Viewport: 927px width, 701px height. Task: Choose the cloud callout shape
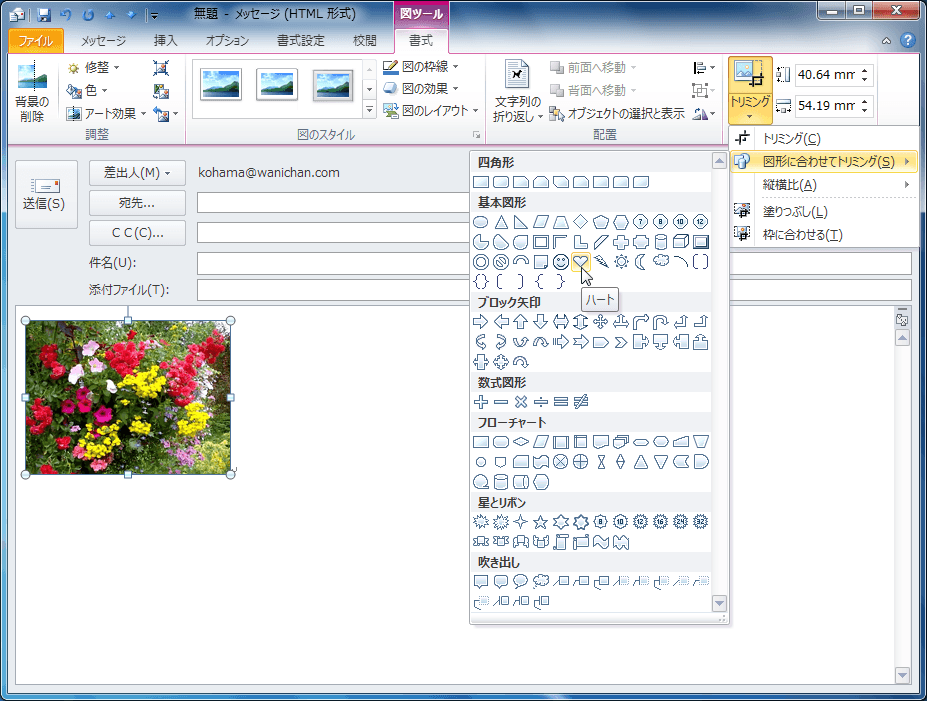(540, 582)
